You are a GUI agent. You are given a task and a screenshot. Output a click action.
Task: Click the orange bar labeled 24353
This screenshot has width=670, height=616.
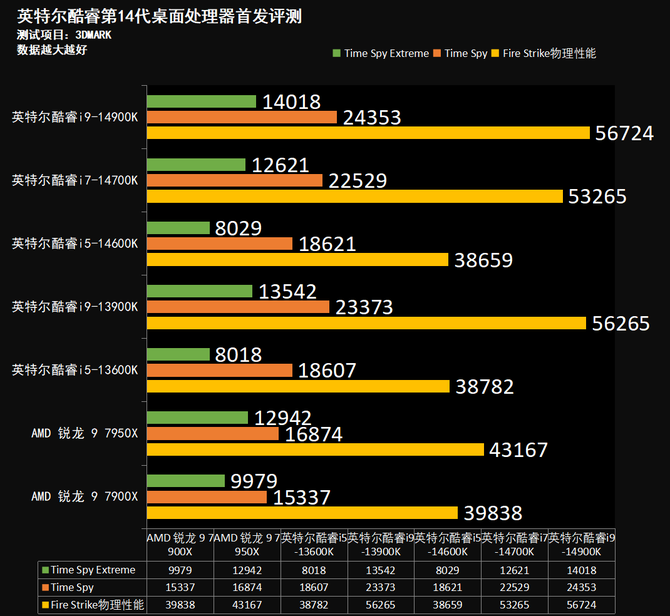tap(242, 117)
